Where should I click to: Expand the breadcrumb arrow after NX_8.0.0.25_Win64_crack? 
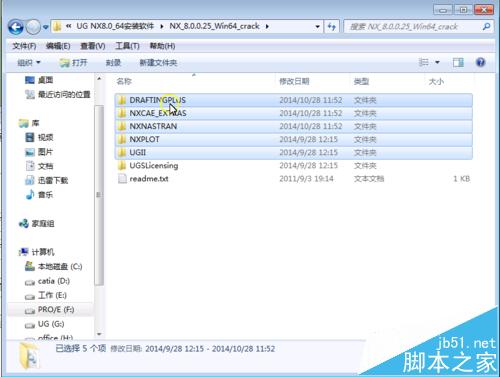click(x=267, y=26)
